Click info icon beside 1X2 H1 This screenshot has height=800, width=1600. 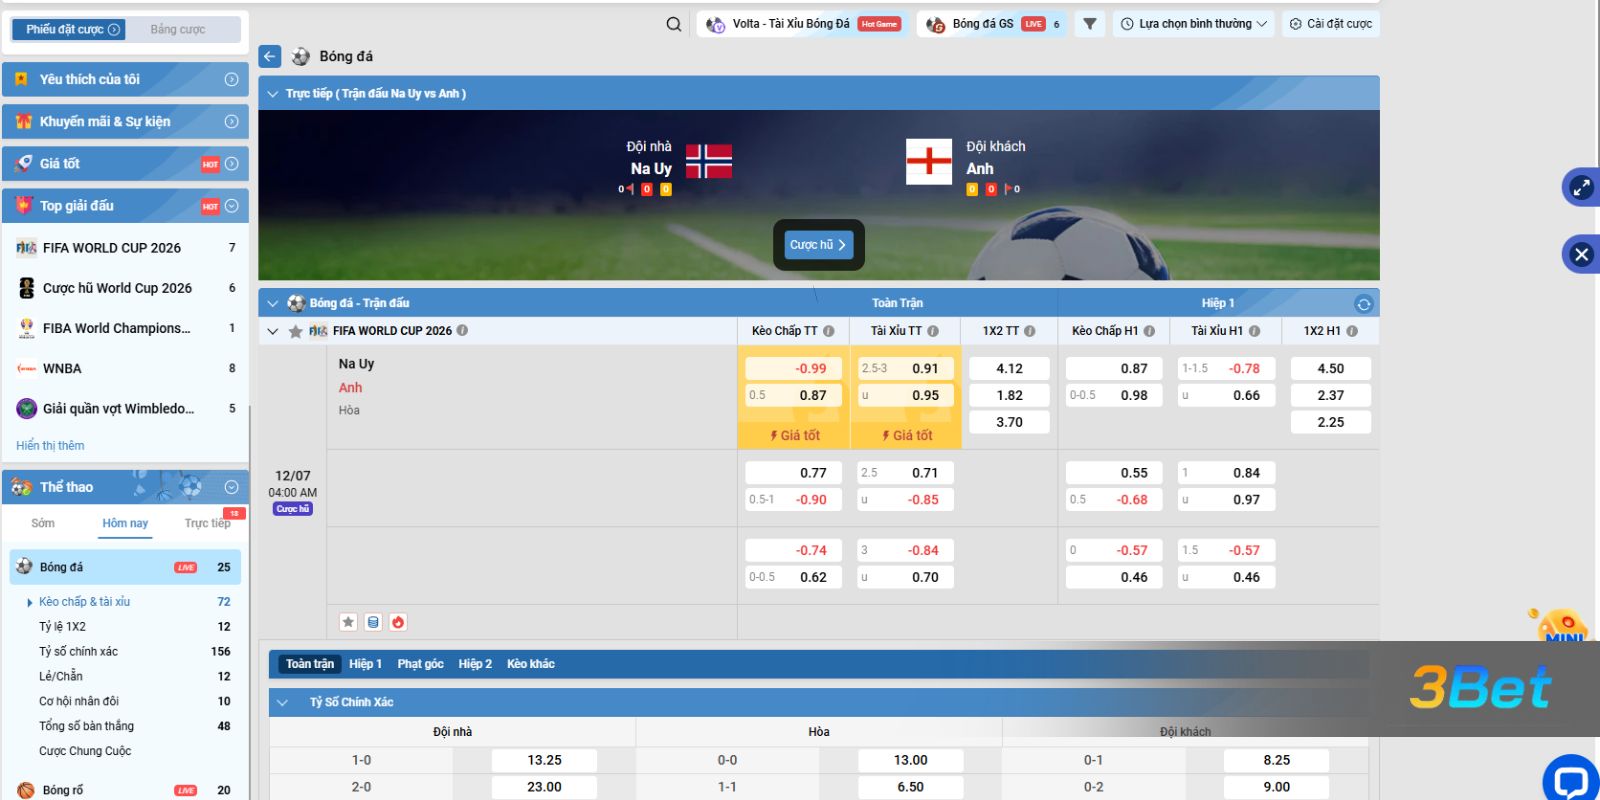[1352, 331]
